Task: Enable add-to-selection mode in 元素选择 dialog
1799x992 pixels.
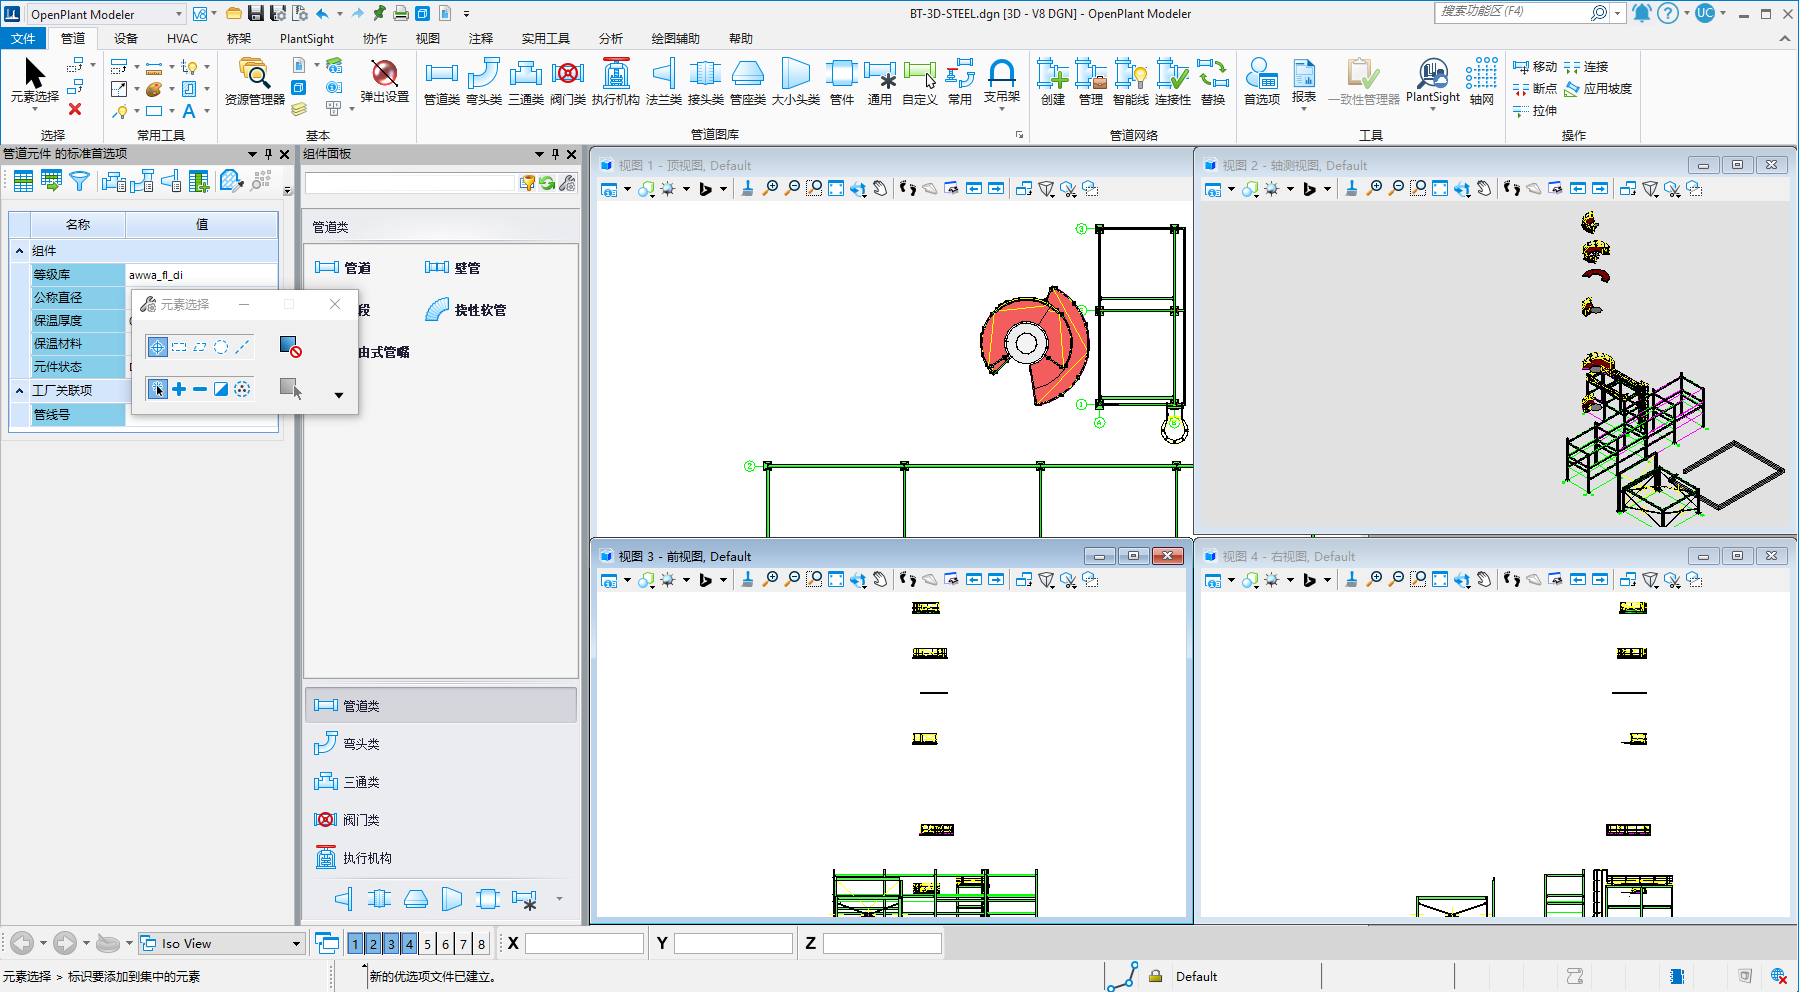Action: [179, 388]
